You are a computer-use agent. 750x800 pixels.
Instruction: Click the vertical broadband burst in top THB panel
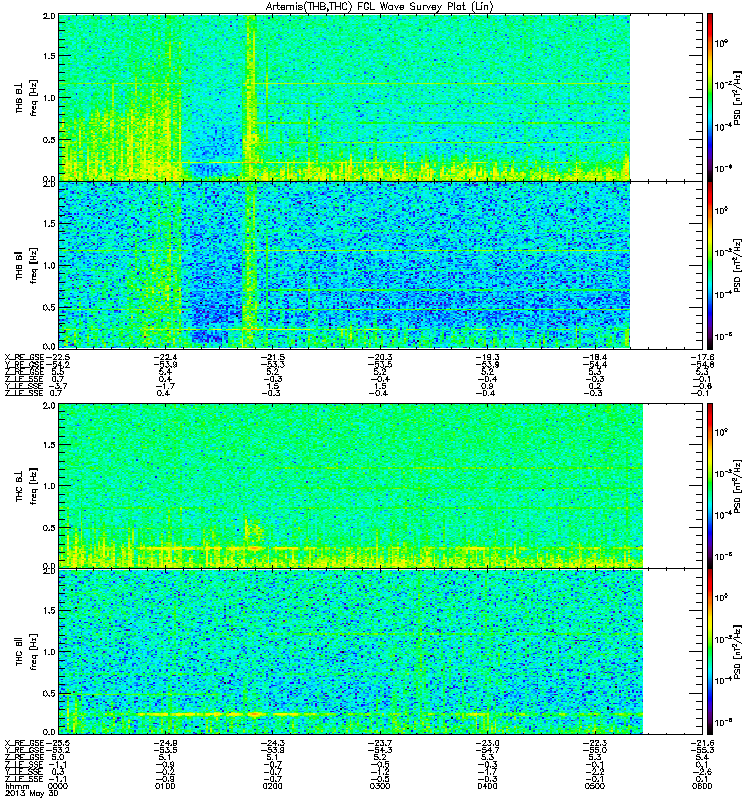click(251, 97)
